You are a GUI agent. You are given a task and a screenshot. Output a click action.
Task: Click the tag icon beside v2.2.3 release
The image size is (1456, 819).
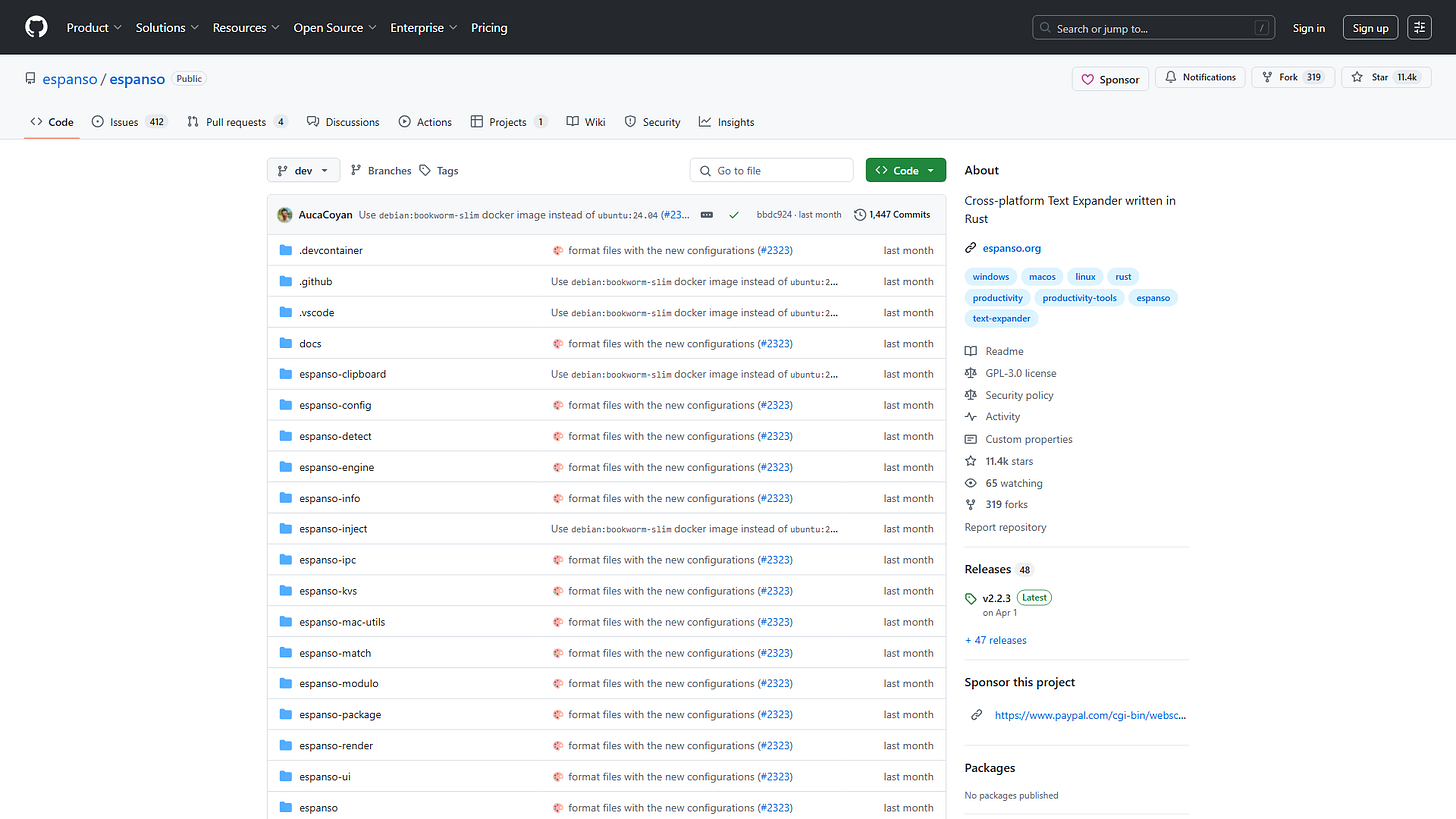(971, 599)
